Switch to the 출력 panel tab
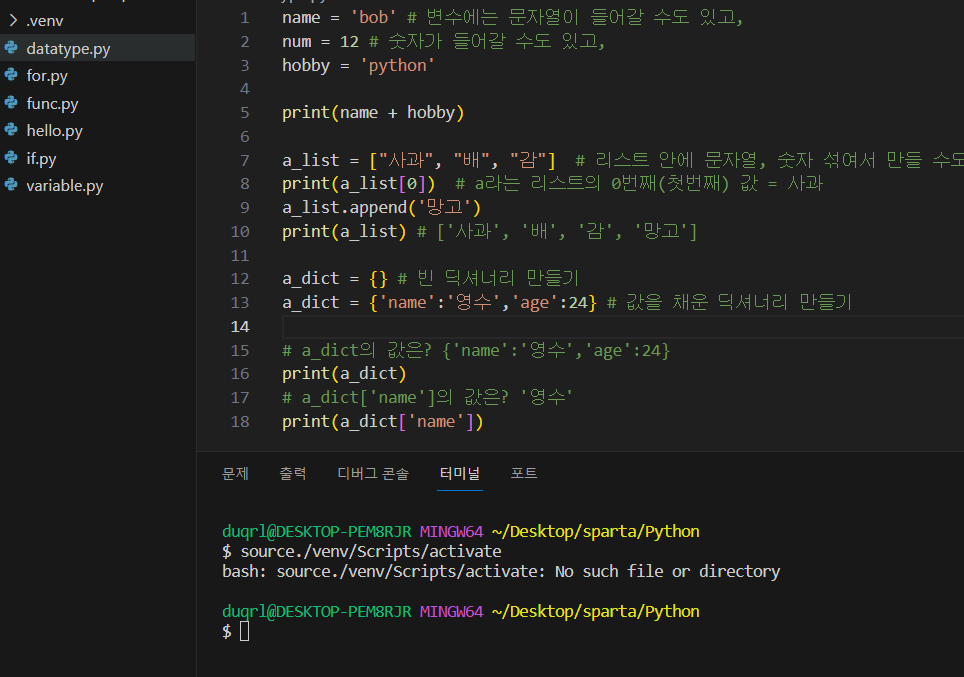Screen dimensions: 964x677 click(293, 473)
